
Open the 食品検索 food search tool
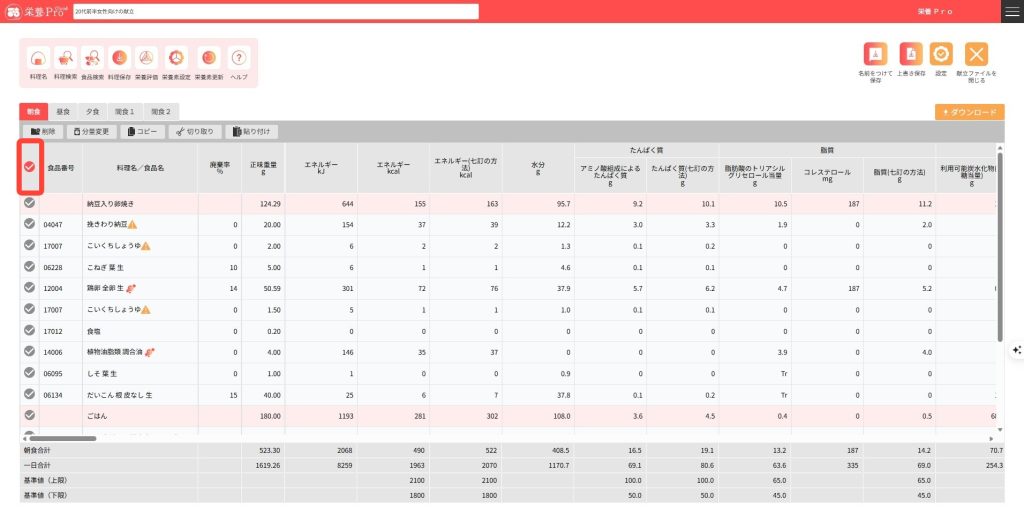(x=92, y=58)
